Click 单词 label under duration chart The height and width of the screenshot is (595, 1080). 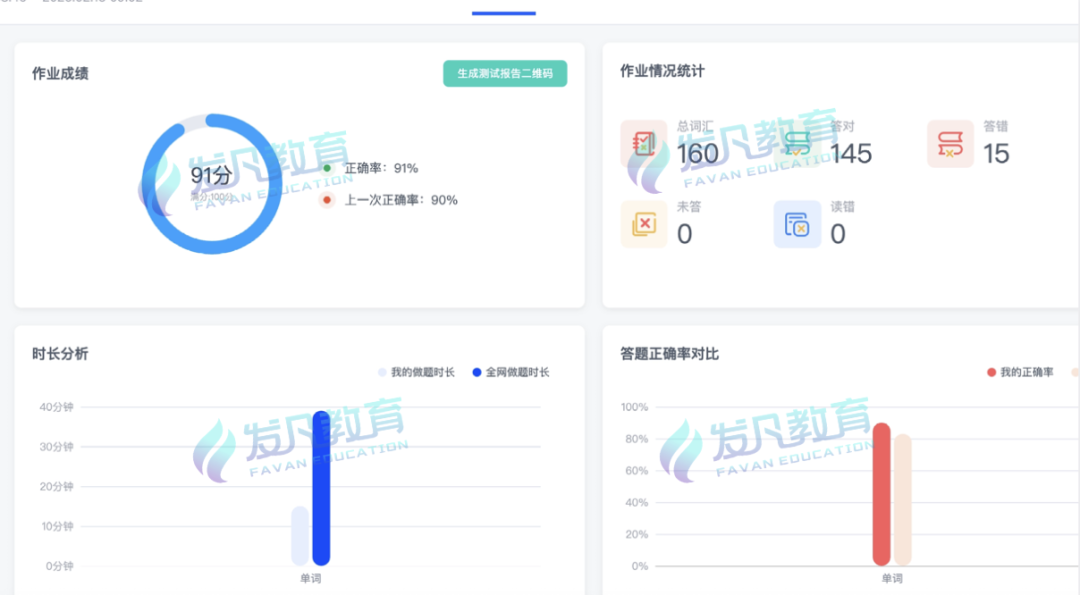pos(311,578)
